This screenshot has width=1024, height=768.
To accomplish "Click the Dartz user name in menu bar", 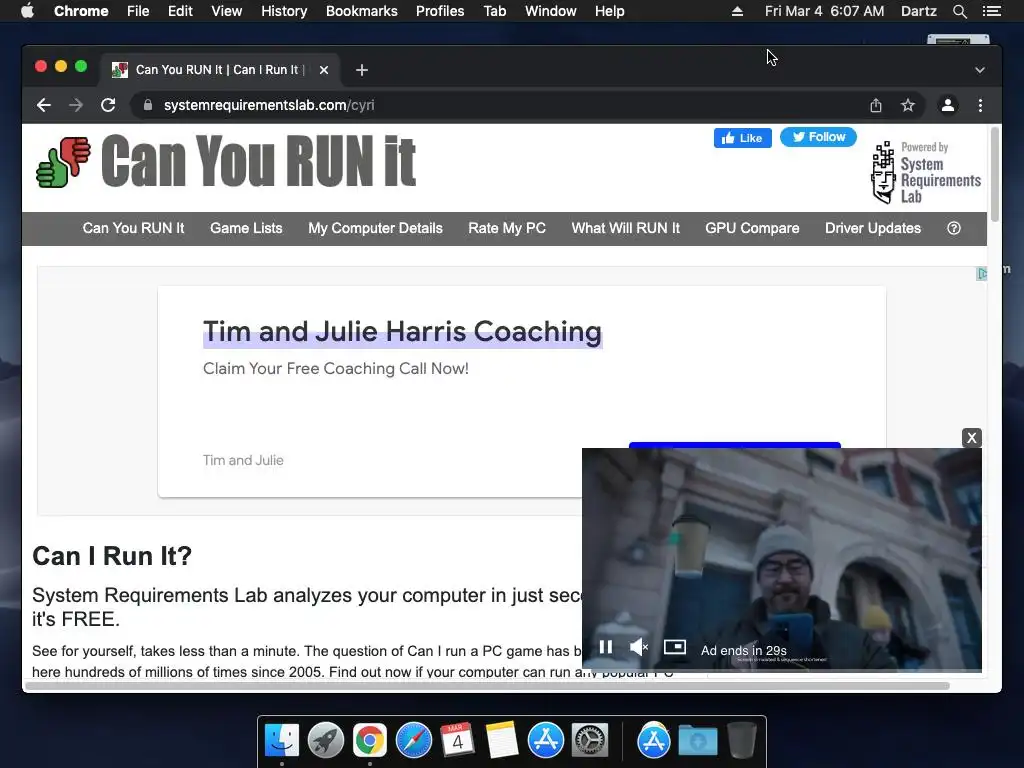I will tap(919, 11).
